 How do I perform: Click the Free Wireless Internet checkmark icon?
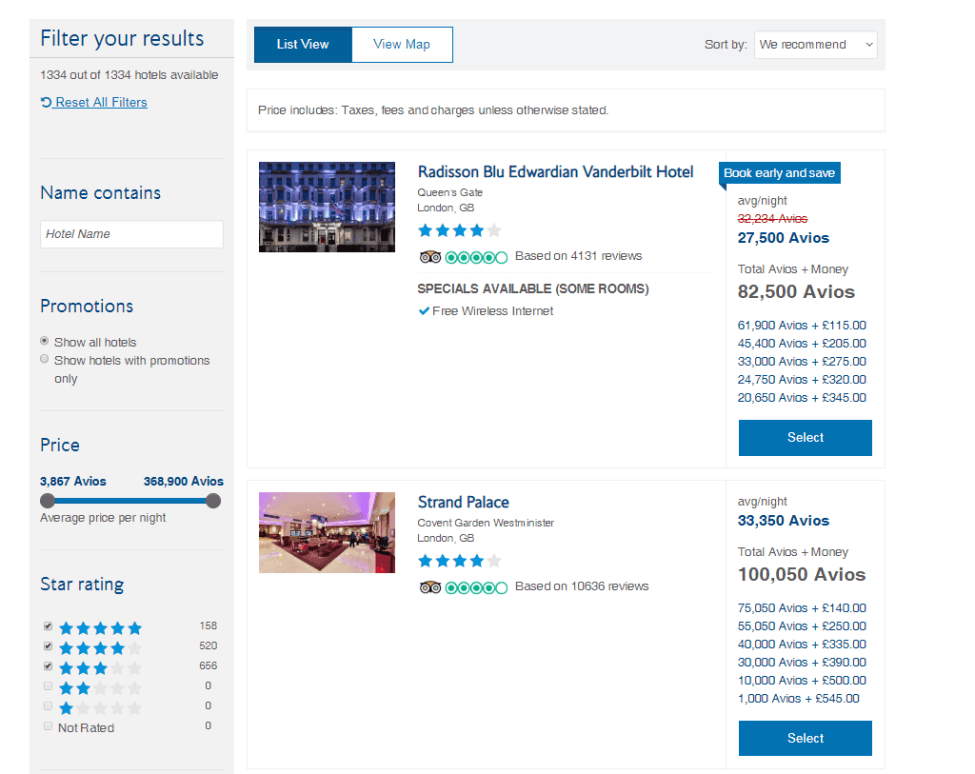click(x=423, y=311)
